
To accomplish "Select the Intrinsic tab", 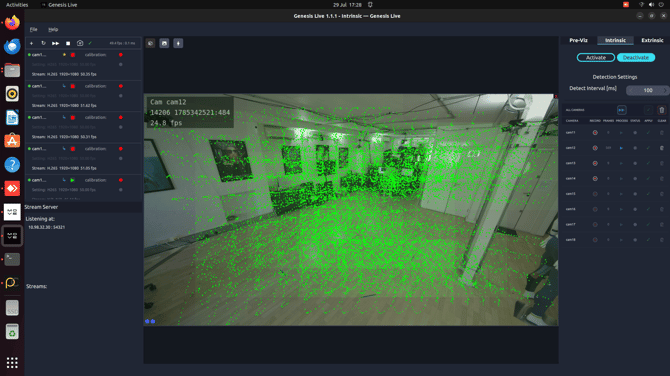I will 615,40.
